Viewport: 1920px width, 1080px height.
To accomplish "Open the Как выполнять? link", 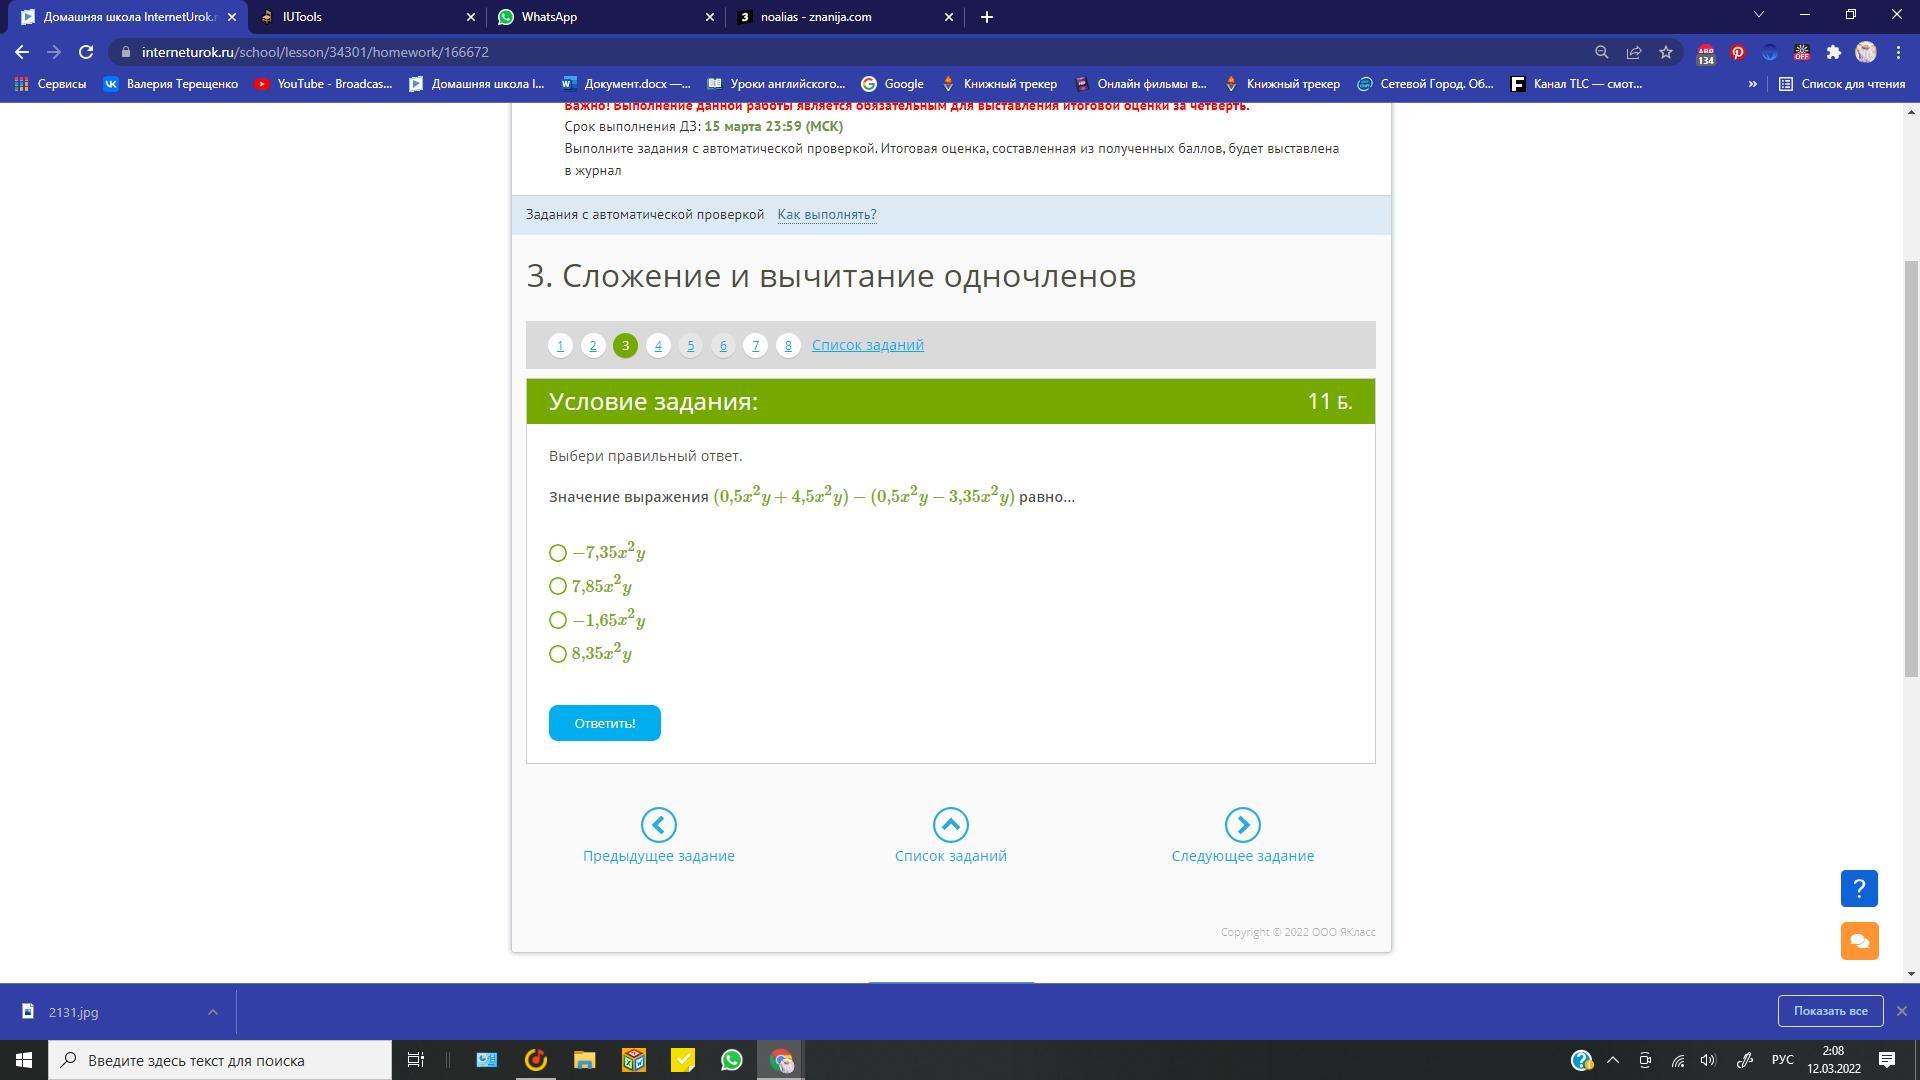I will (826, 215).
